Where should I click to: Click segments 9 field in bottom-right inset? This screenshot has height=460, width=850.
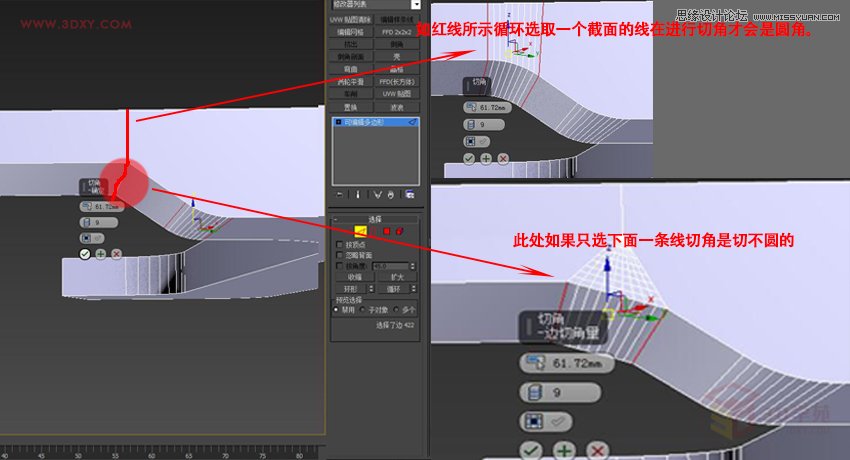coord(561,392)
